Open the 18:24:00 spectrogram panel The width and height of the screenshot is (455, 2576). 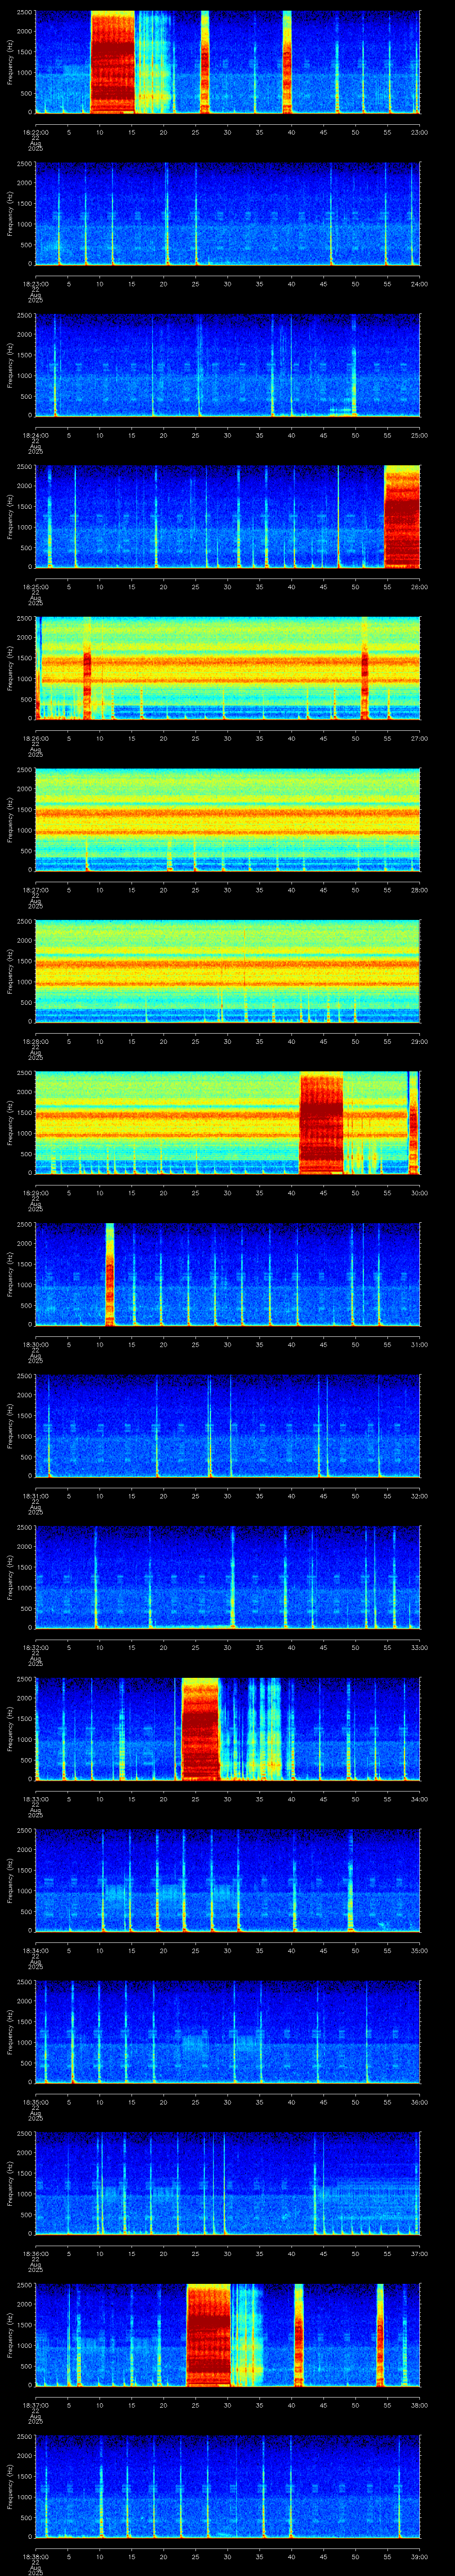[228, 365]
